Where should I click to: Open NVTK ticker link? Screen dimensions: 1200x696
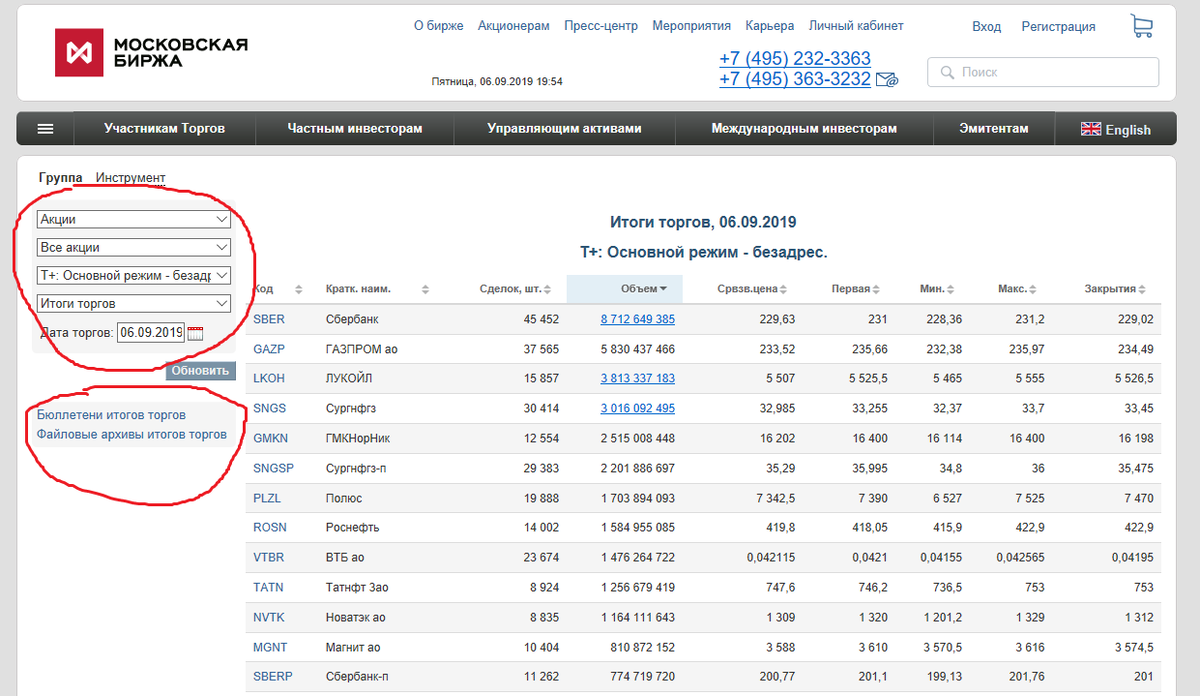click(x=269, y=617)
